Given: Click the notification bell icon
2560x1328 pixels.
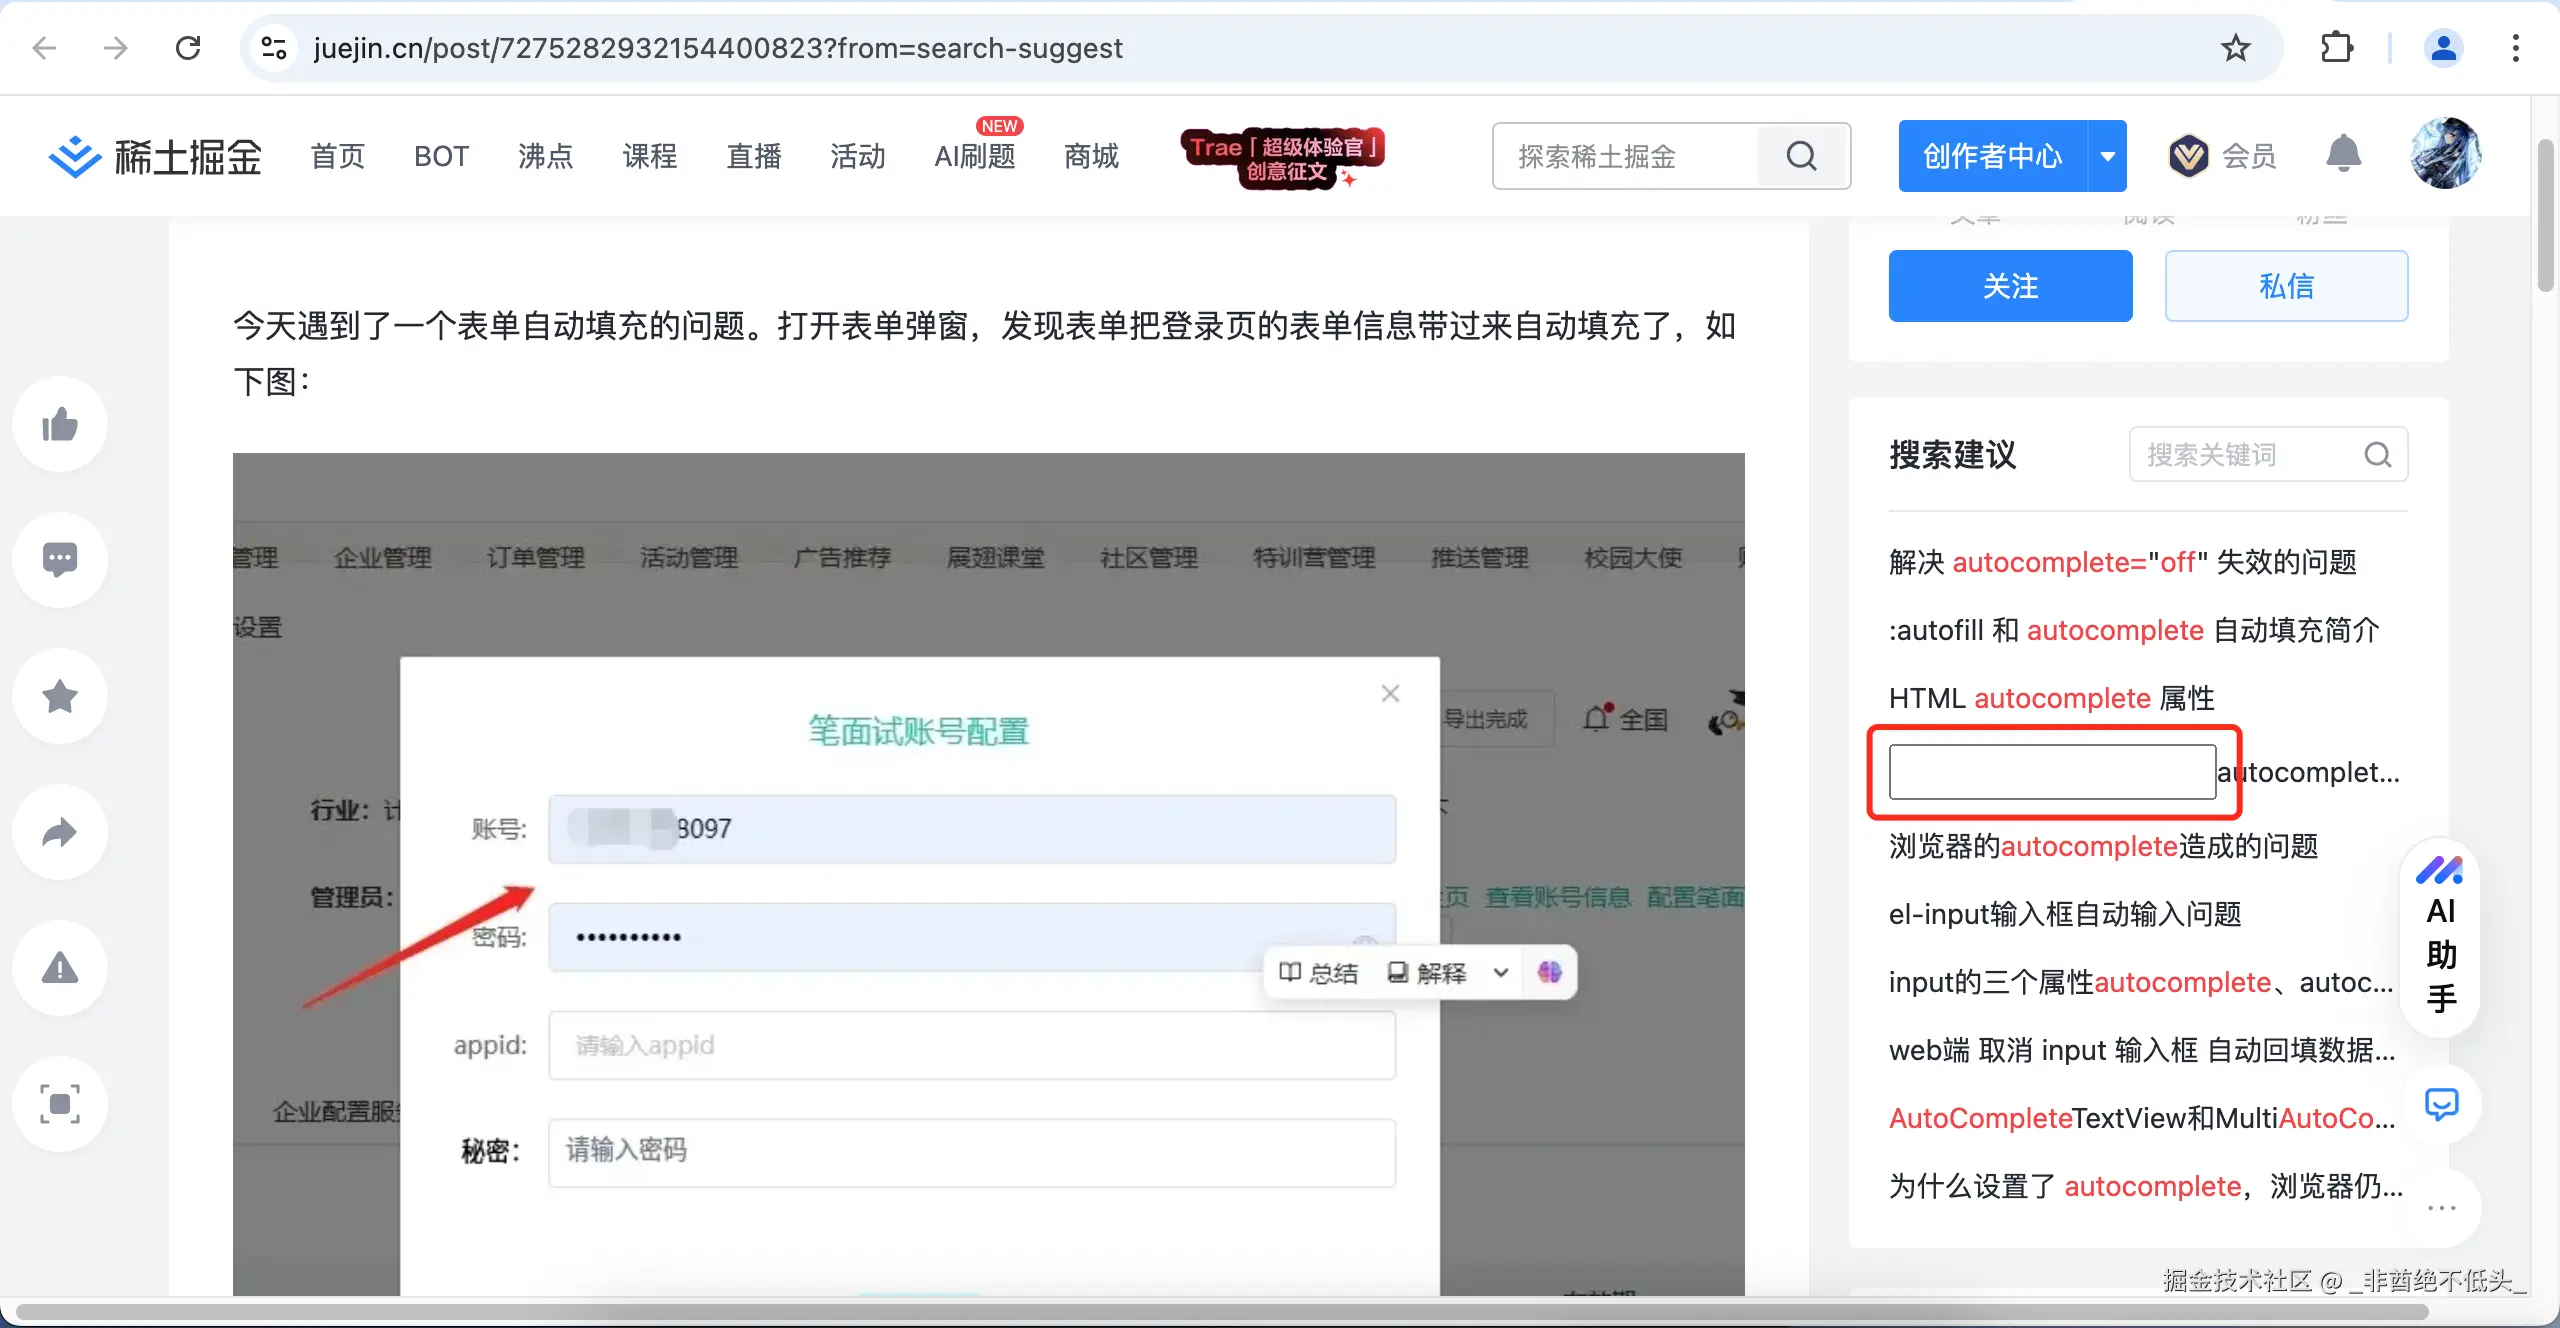Looking at the screenshot, I should coord(2343,155).
